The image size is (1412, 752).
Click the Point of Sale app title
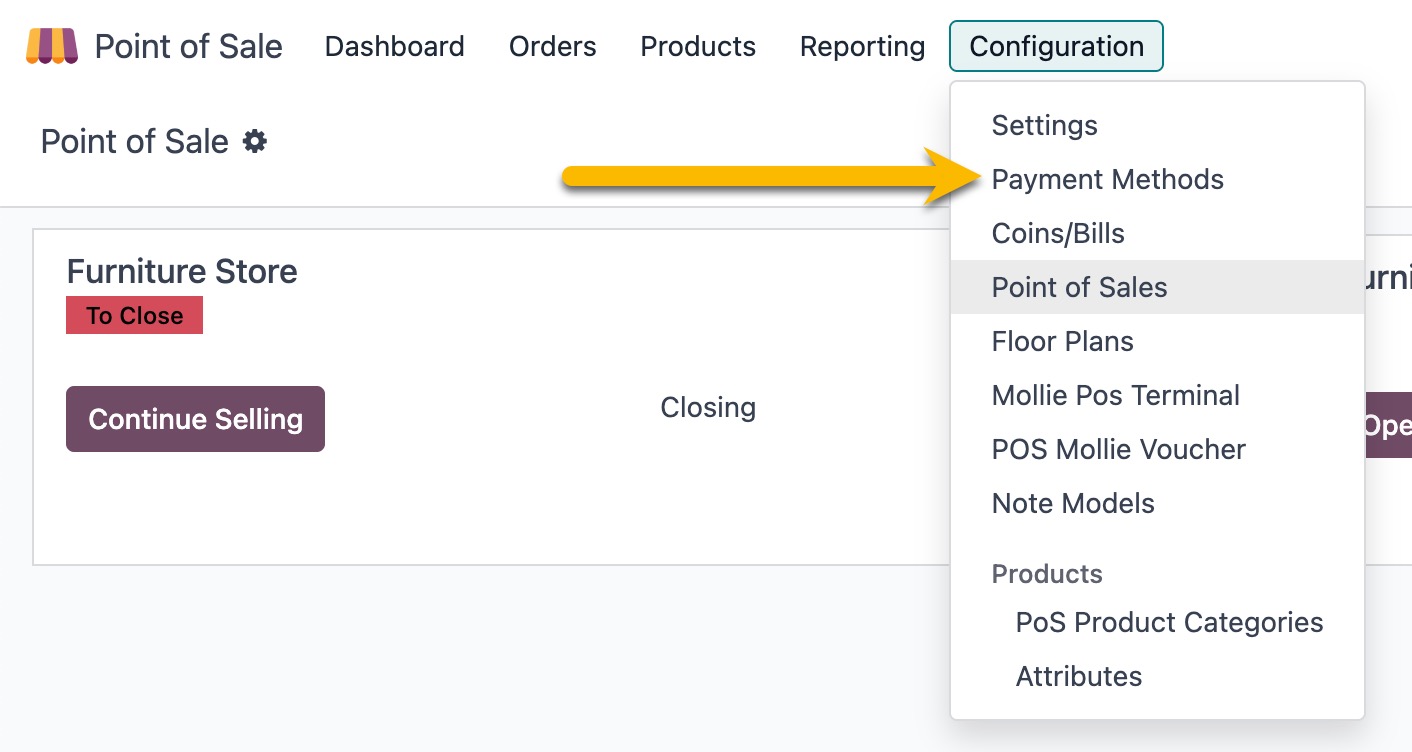188,46
